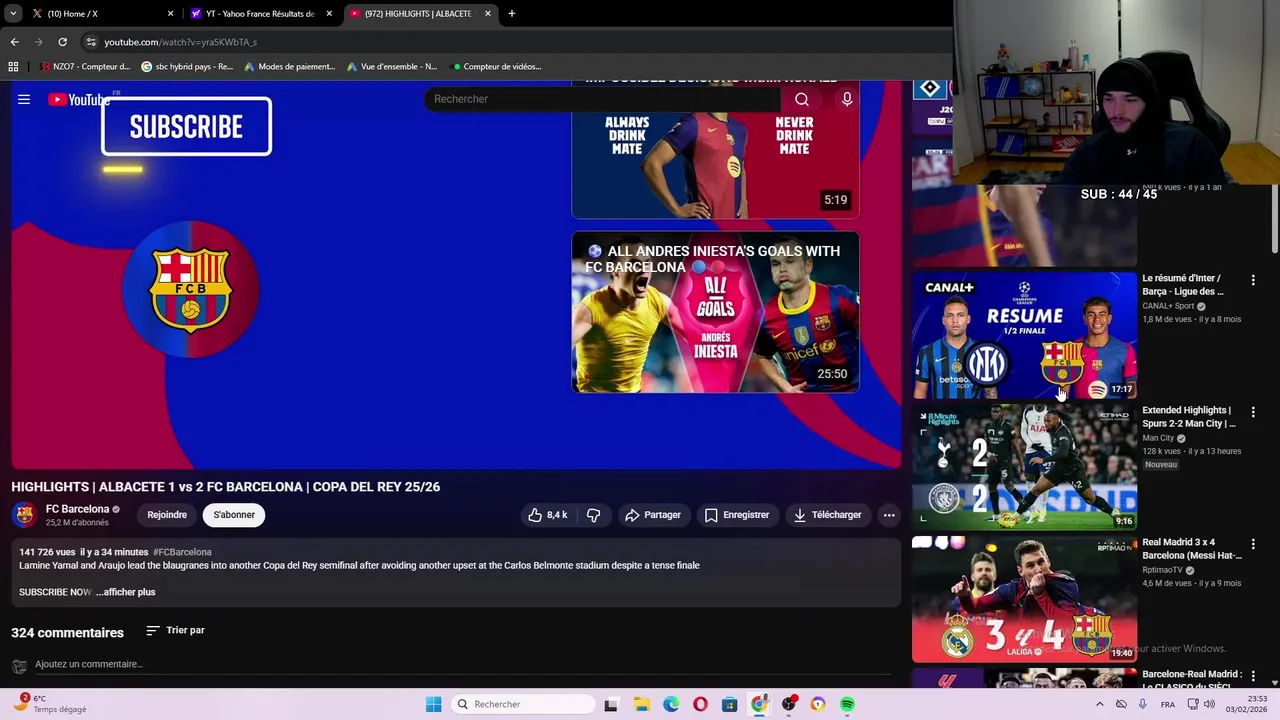
Task: Open the Microsoft Store icon in the taskbar
Action: pos(730,704)
